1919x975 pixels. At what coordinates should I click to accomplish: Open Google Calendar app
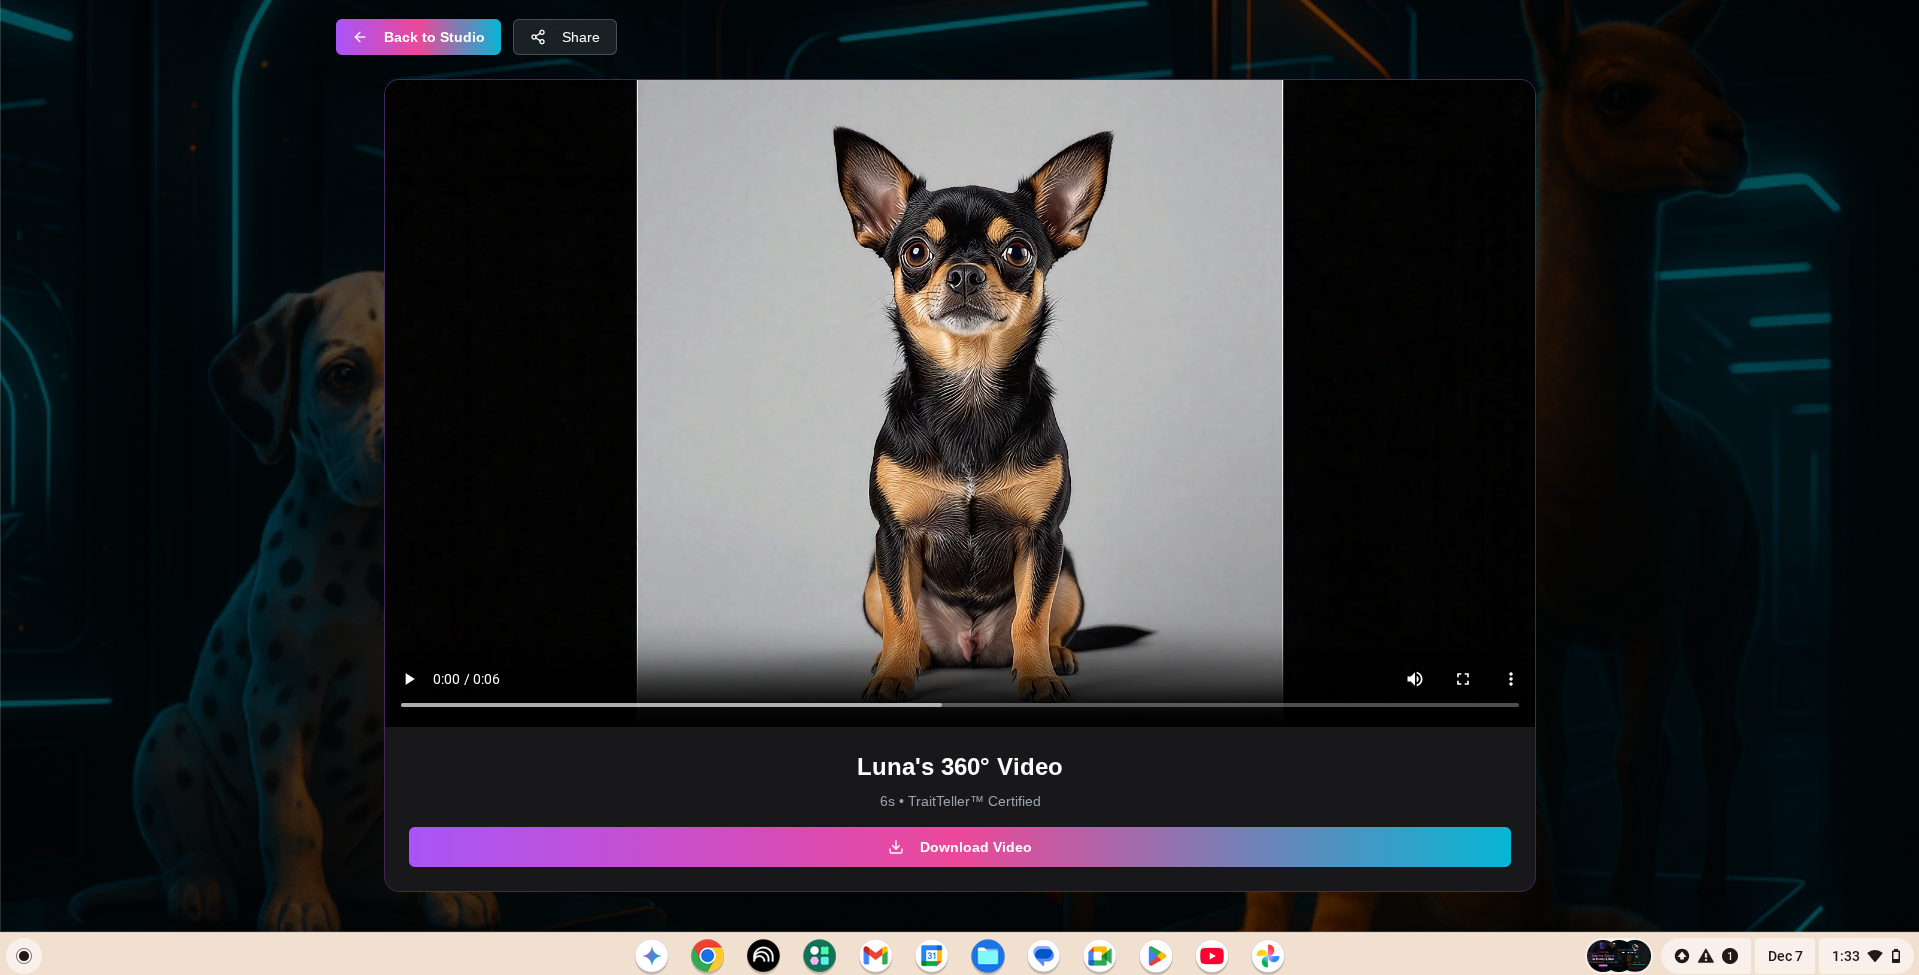click(931, 956)
